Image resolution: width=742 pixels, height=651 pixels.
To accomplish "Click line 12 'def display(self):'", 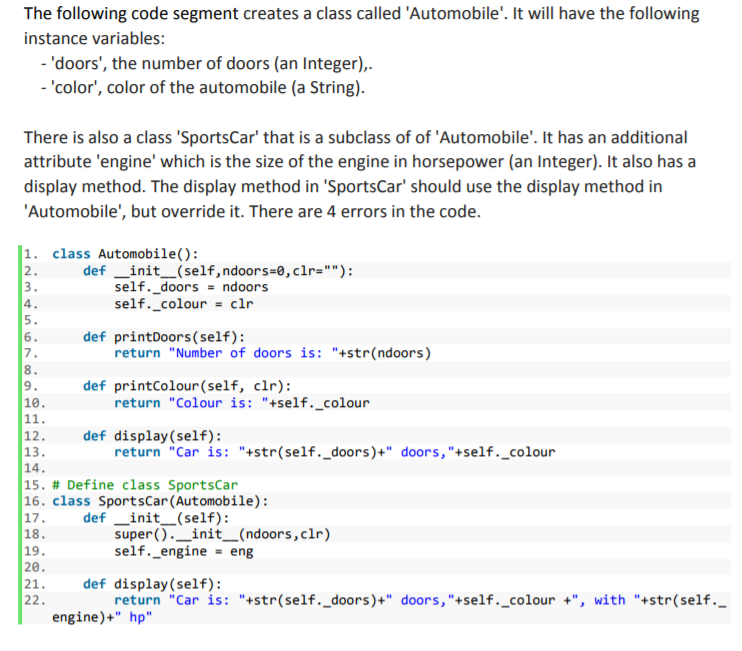I will pyautogui.click(x=152, y=436).
